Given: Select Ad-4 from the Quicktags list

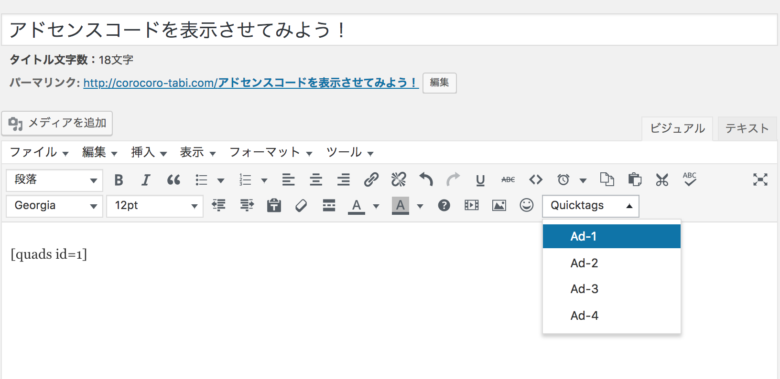Looking at the screenshot, I should click(x=611, y=315).
